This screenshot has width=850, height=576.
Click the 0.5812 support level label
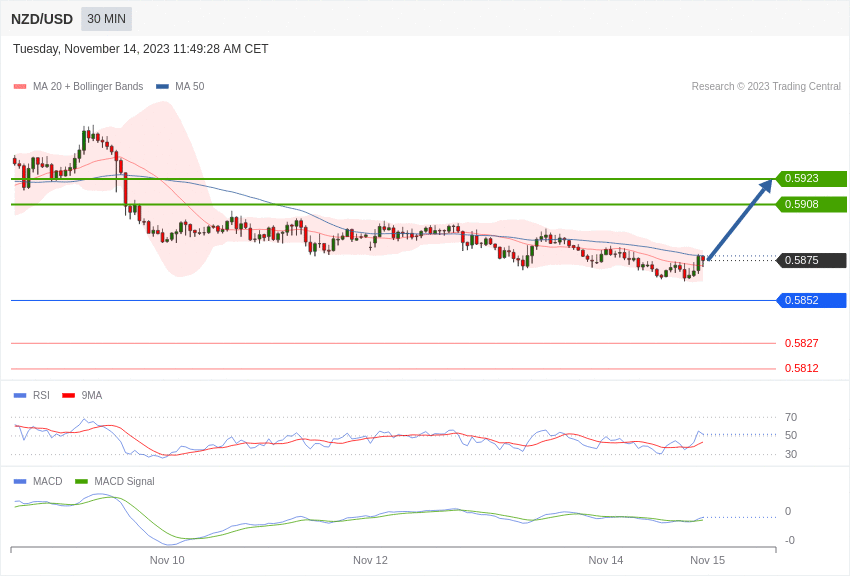[x=802, y=368]
